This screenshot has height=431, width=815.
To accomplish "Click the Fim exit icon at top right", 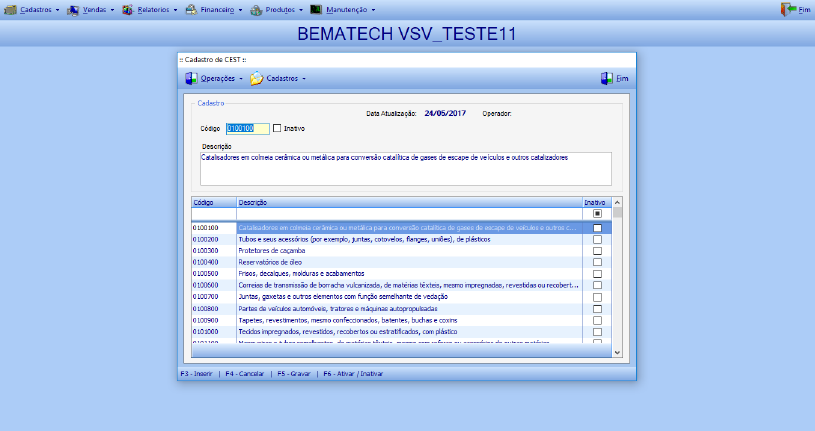I will tap(788, 9).
